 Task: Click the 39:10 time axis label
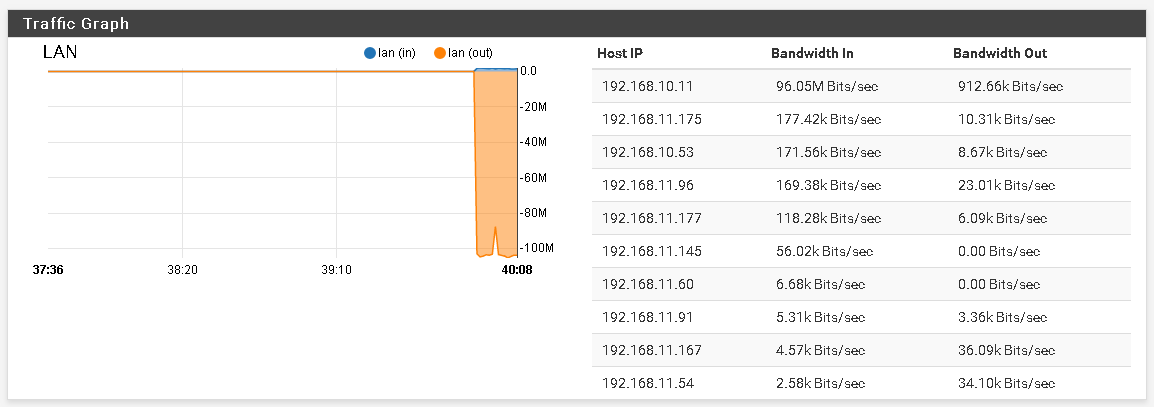click(336, 270)
